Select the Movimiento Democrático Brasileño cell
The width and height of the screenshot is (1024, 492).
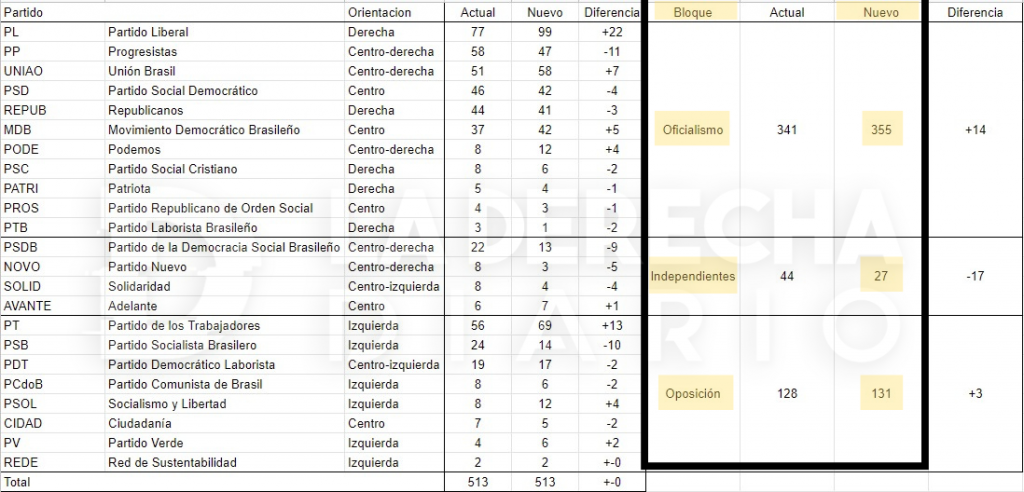tap(204, 130)
